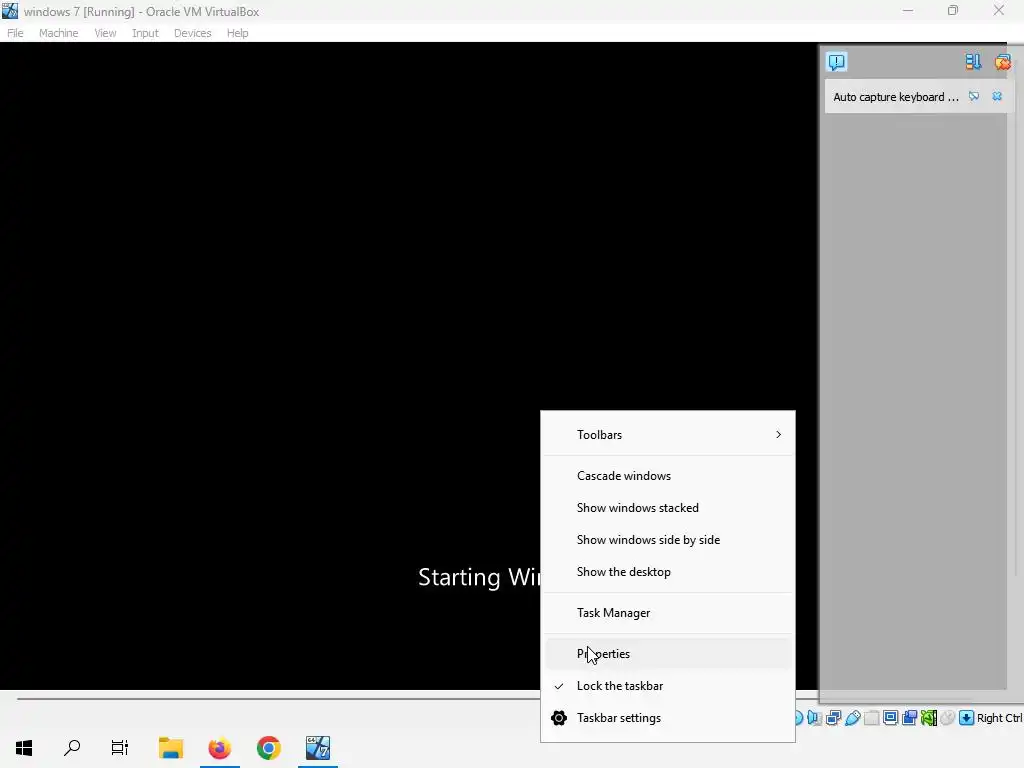1024x768 pixels.
Task: Open the VirtualBox notification center icon
Action: (x=837, y=62)
